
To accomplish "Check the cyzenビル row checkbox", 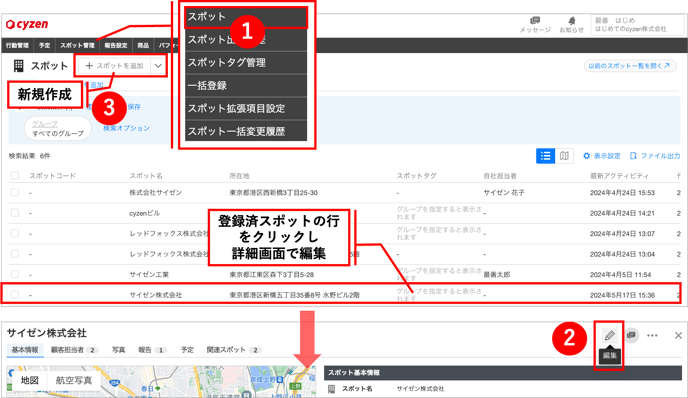I will 15,213.
